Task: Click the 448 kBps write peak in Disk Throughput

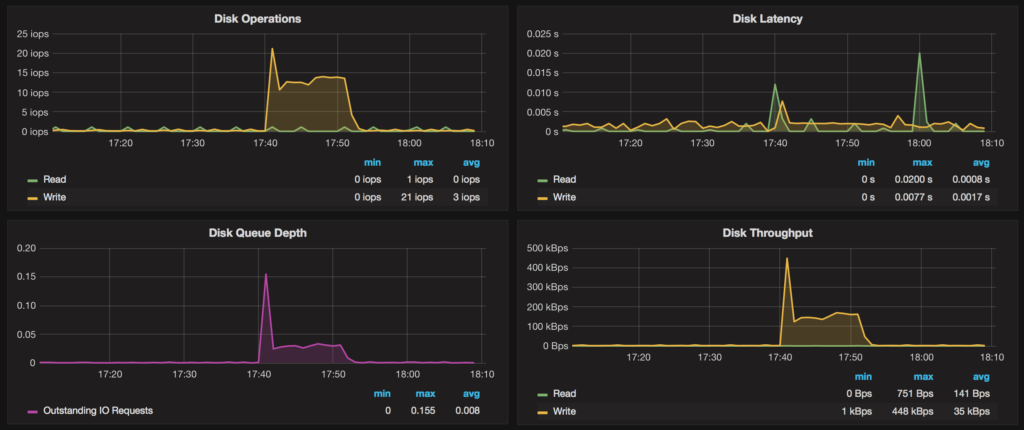Action: coord(787,259)
